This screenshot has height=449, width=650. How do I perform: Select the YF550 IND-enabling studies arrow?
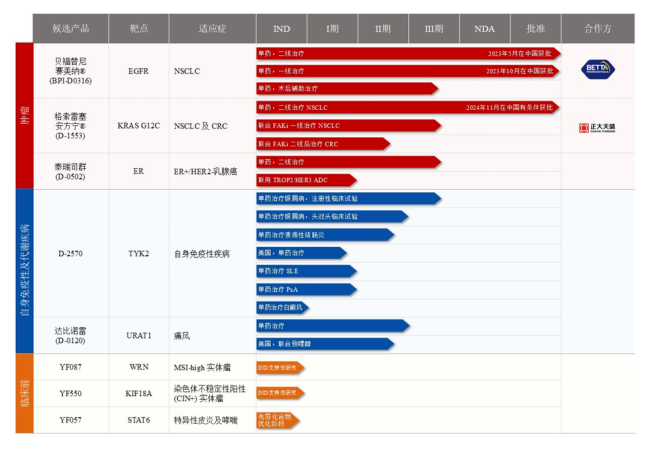coord(280,393)
